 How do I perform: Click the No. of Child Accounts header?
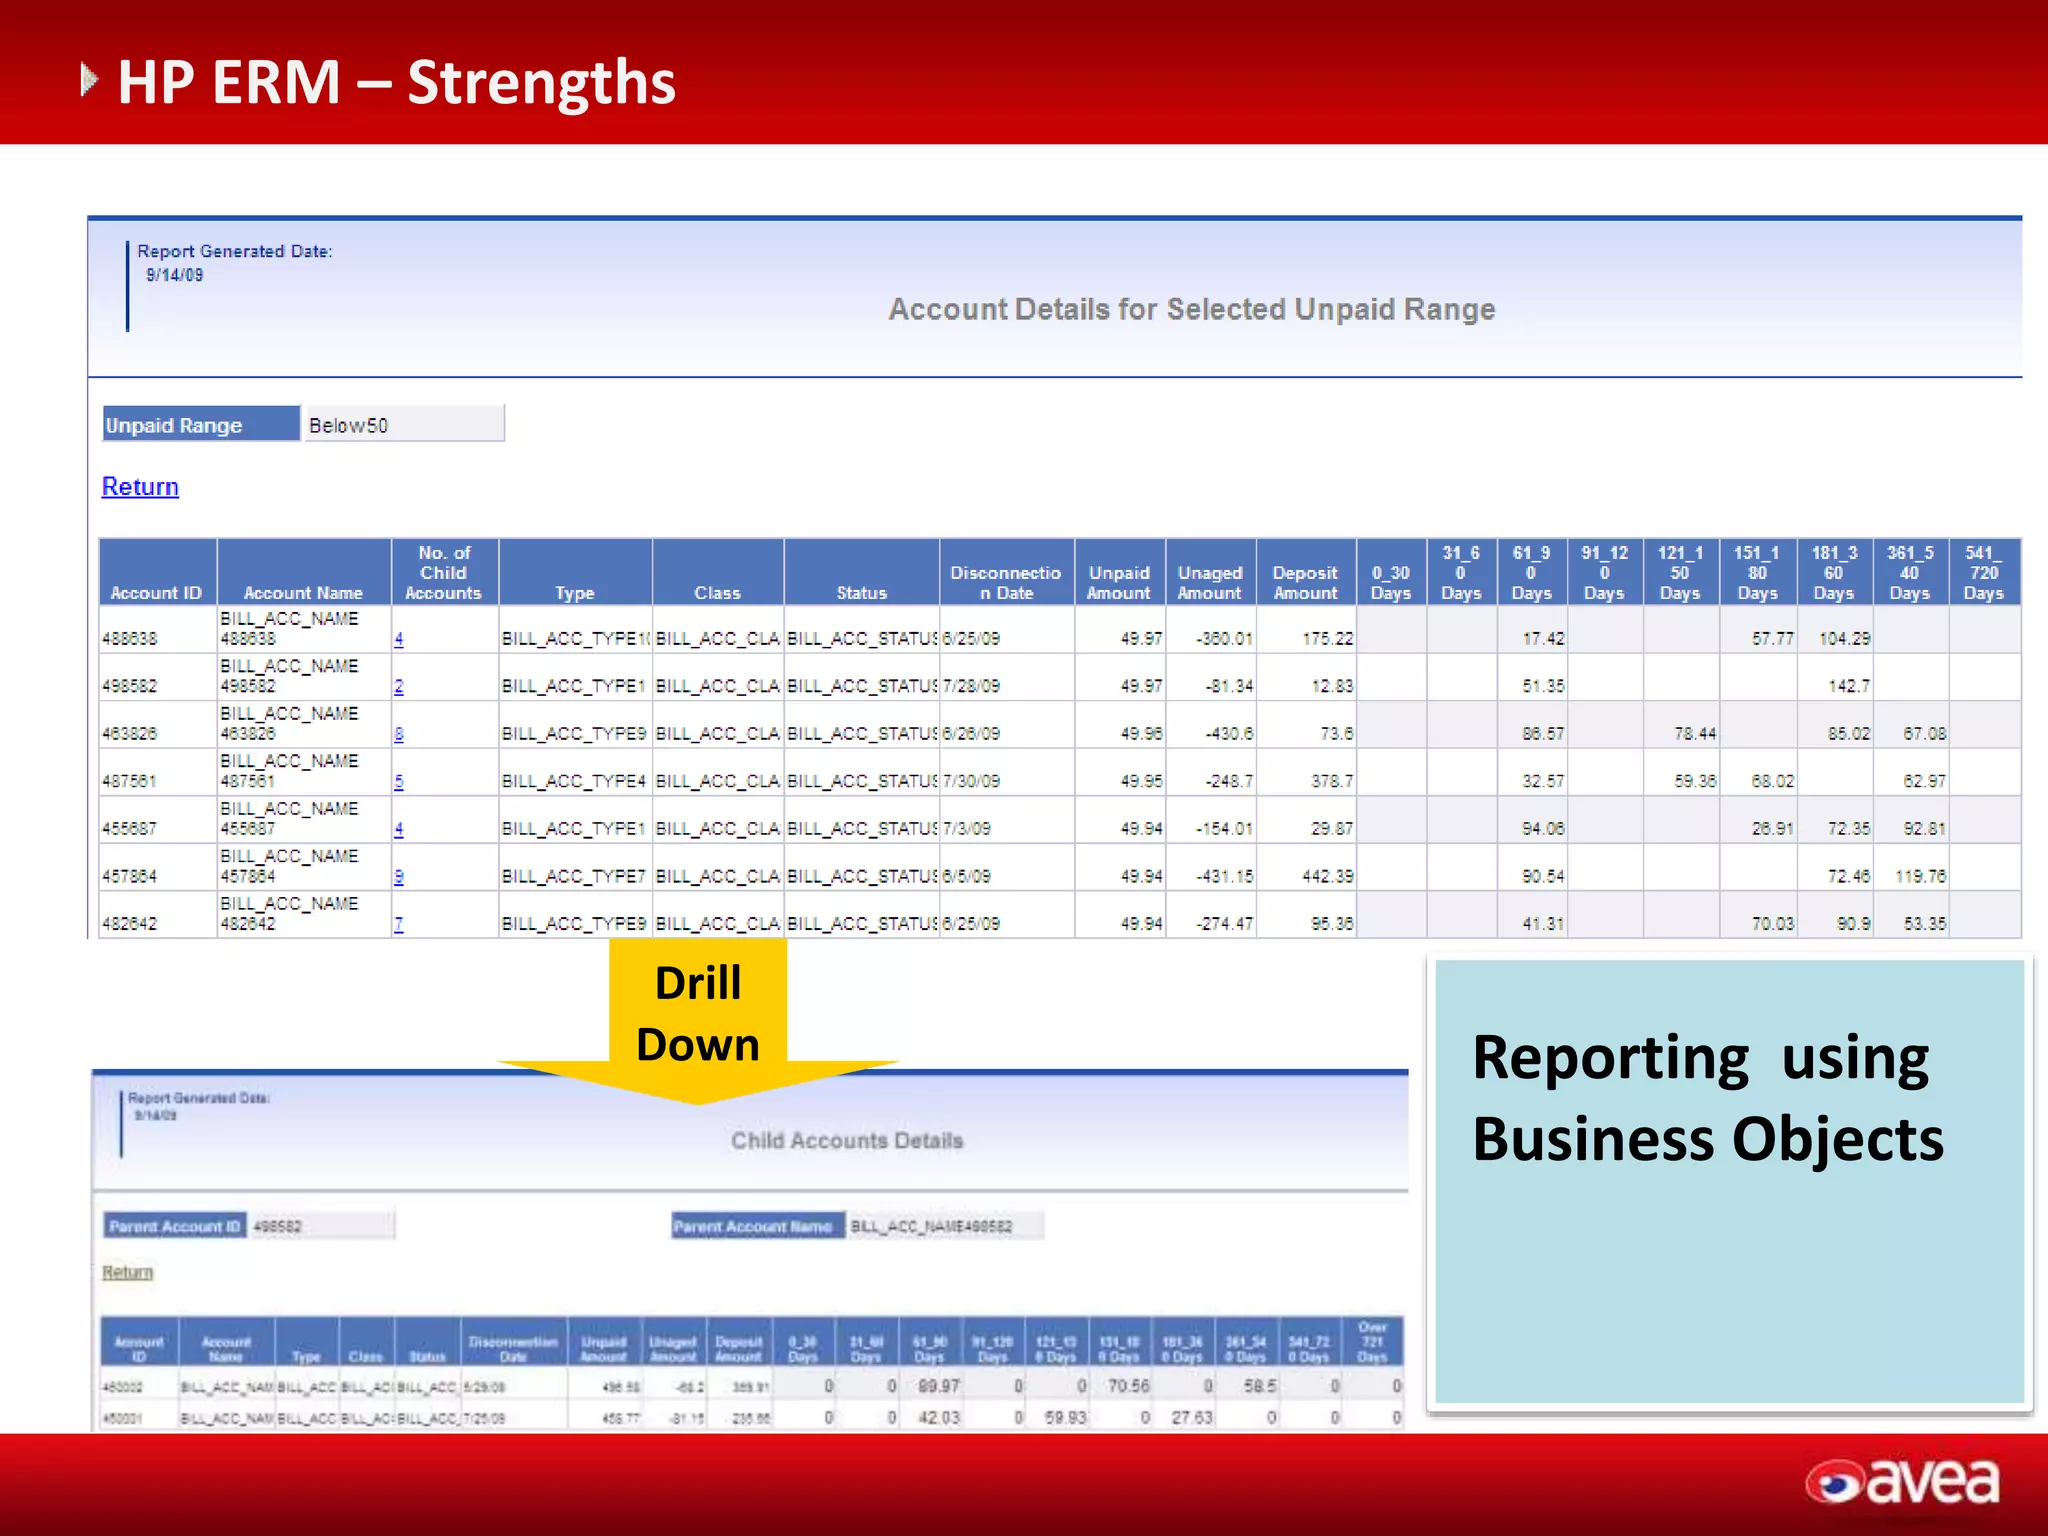coord(444,572)
